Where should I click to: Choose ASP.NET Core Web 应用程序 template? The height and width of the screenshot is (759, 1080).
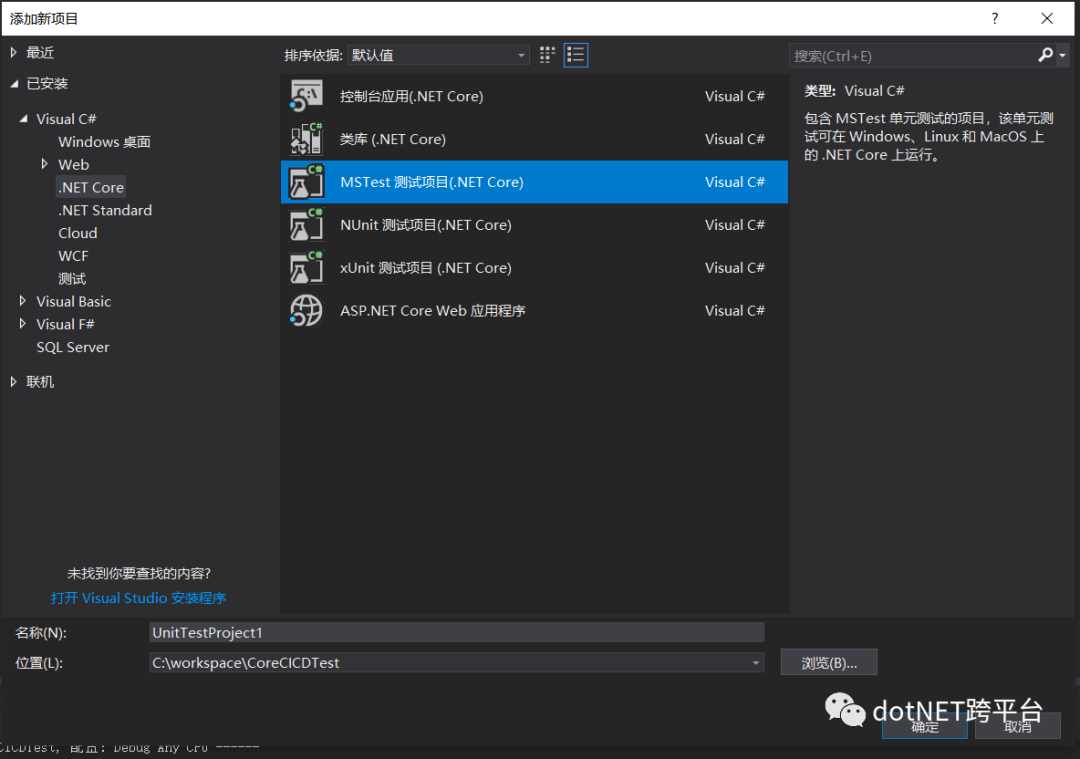tap(534, 311)
